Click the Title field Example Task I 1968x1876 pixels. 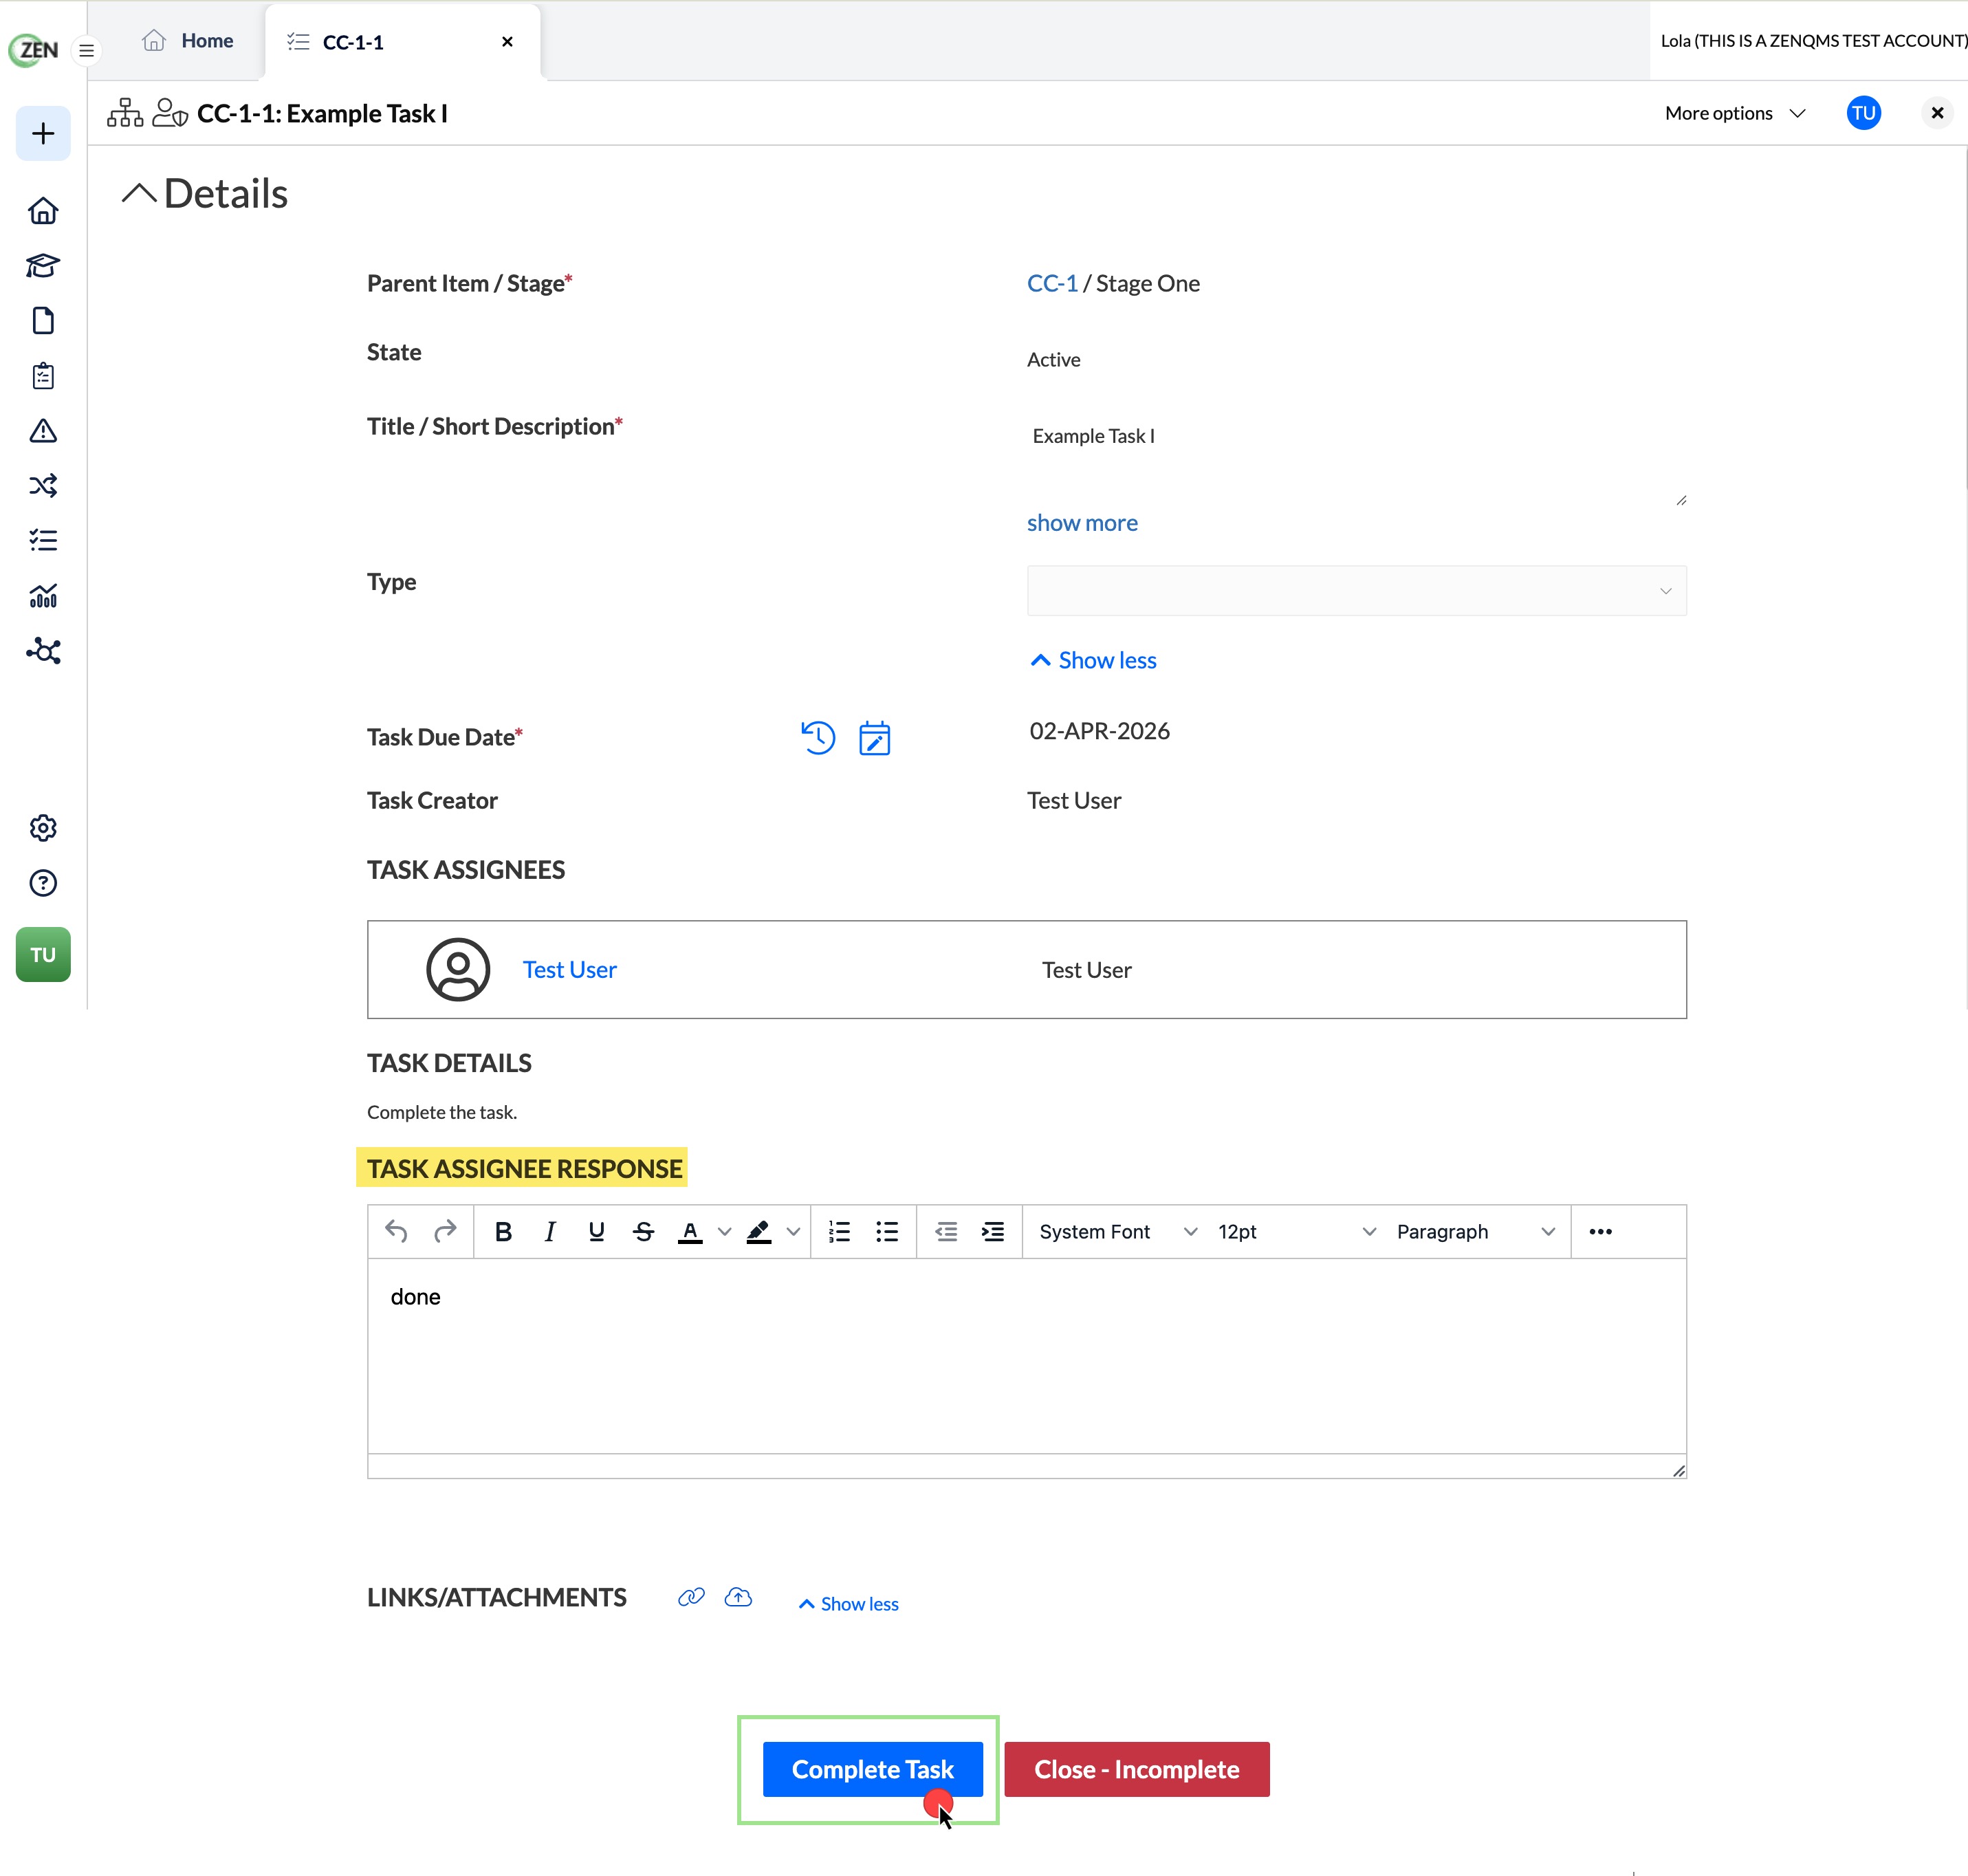point(1356,462)
